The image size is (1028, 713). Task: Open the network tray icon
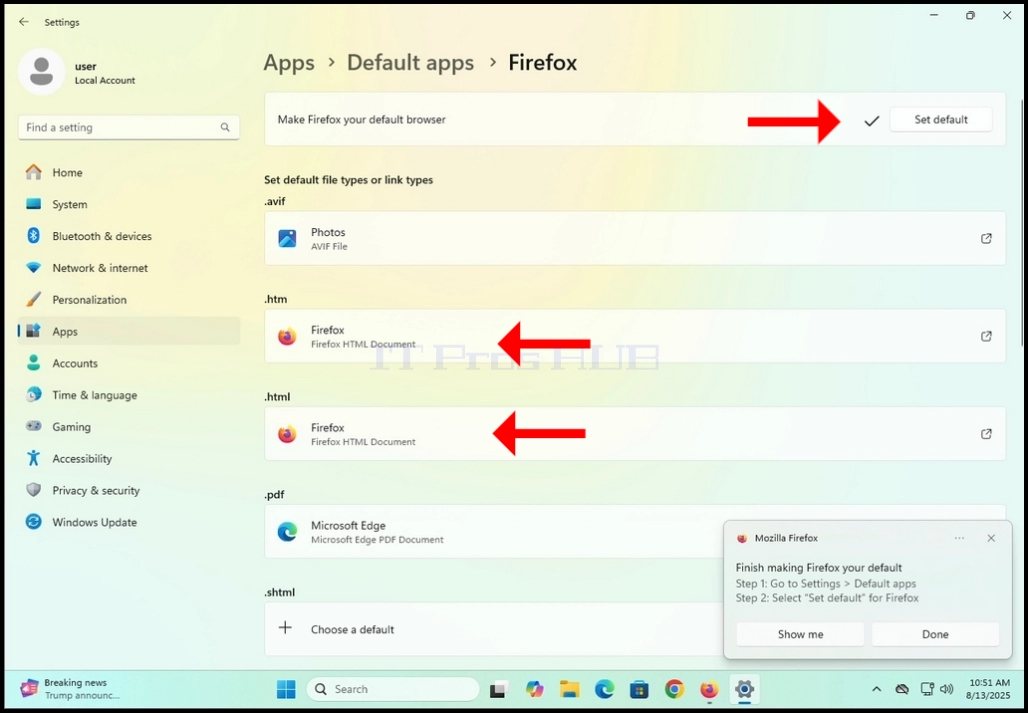(927, 689)
